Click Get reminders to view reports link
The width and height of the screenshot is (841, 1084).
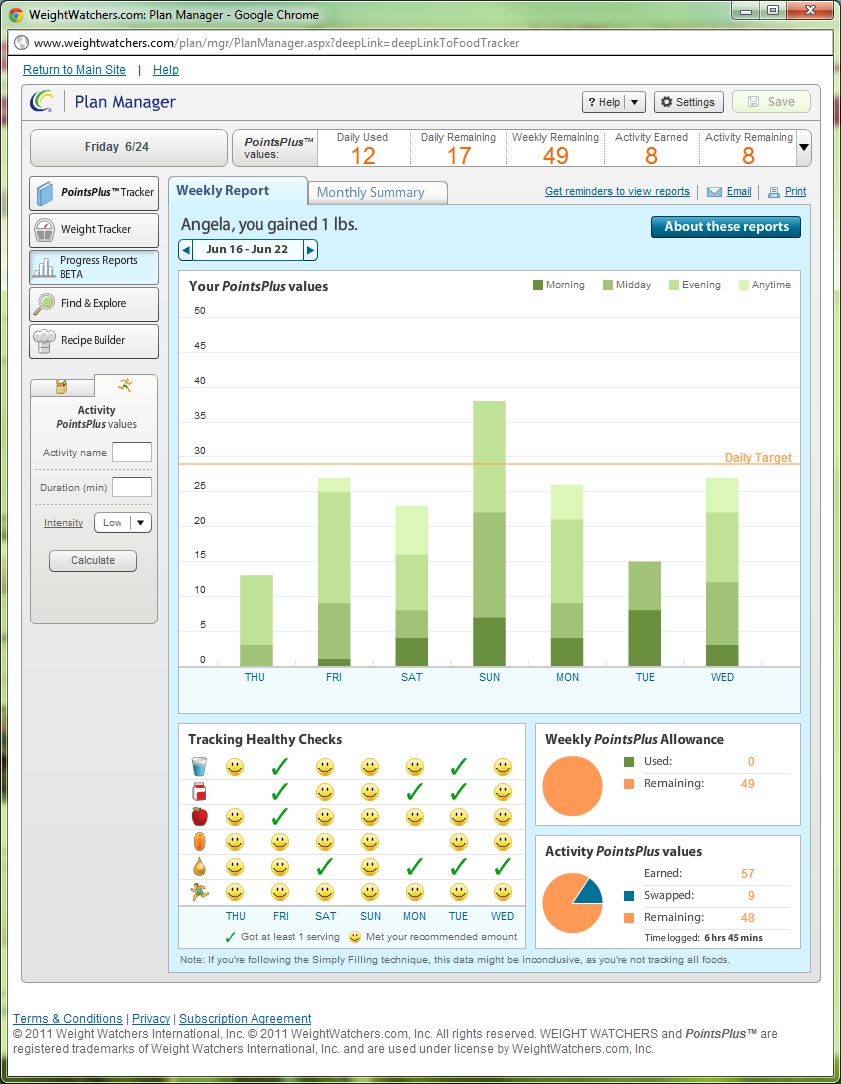[x=617, y=191]
